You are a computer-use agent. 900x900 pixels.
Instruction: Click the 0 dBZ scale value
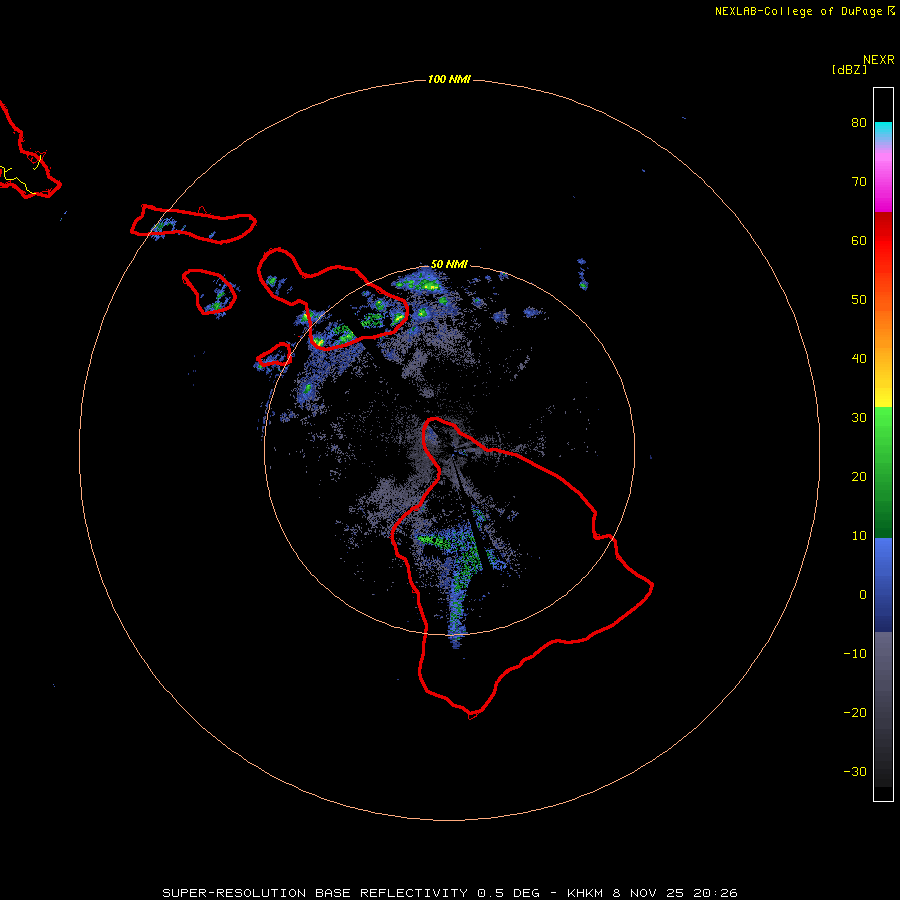click(863, 595)
